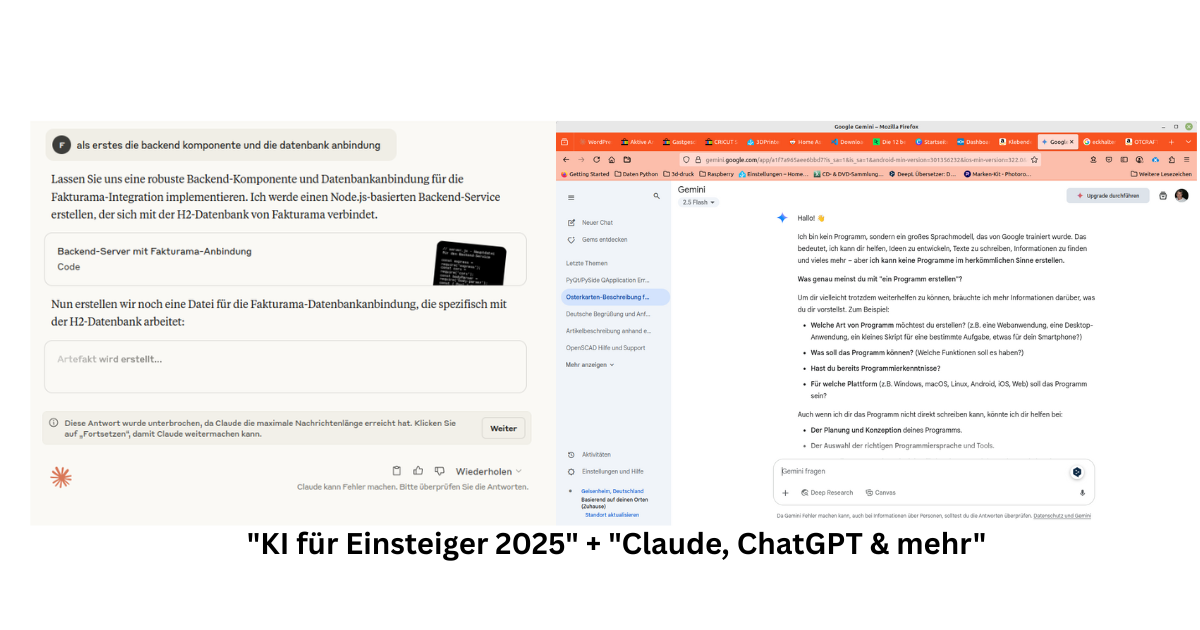Open the Wiederholen dropdown in Claude
1200x630 pixels.
[x=489, y=471]
